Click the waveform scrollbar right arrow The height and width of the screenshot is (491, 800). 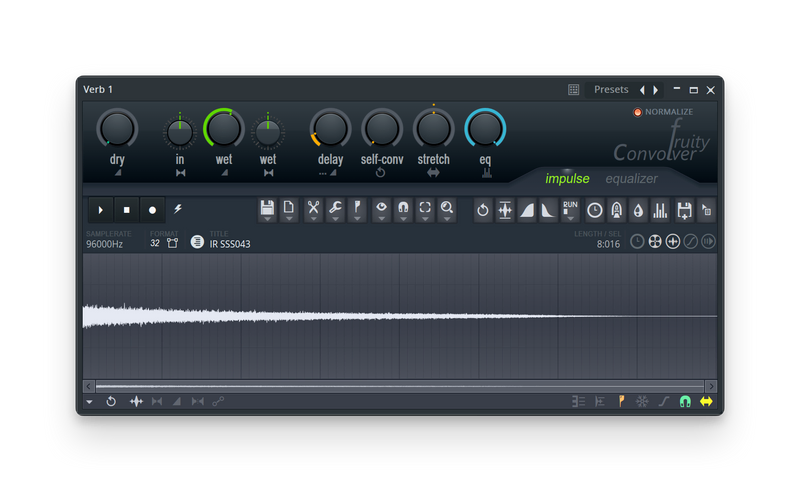coord(711,386)
